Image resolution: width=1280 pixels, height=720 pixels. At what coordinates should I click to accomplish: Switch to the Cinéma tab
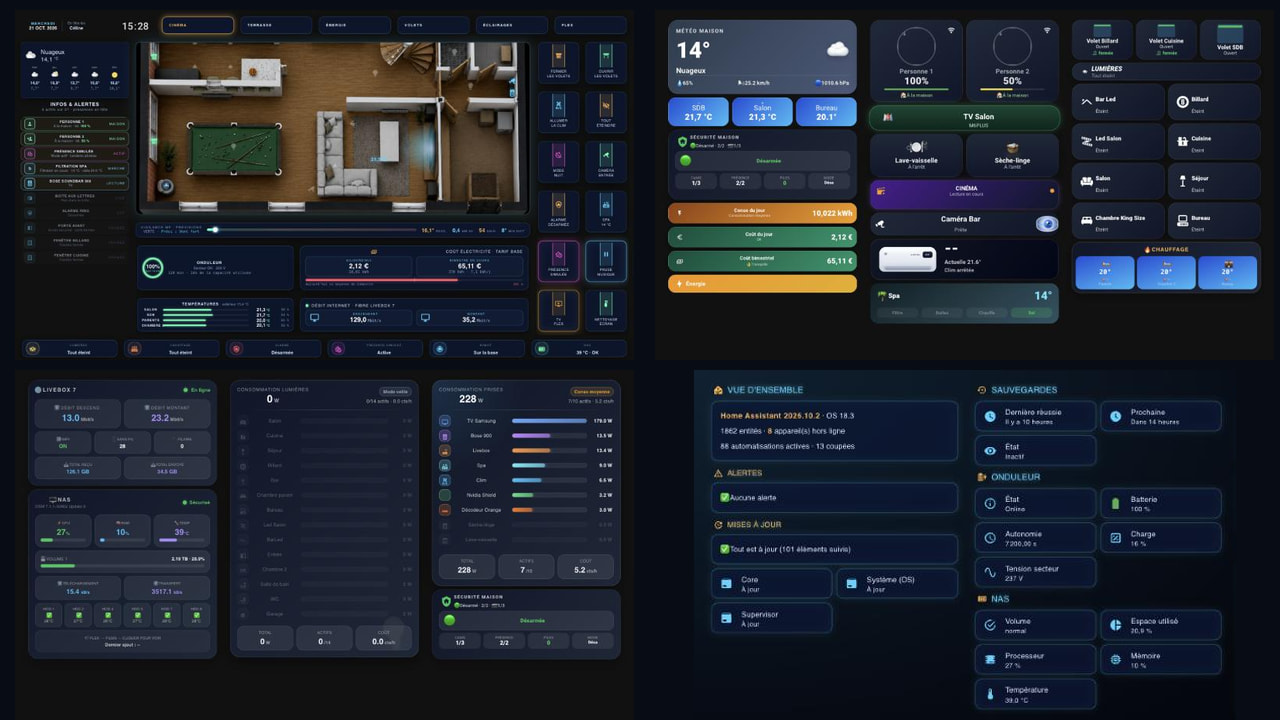click(197, 25)
